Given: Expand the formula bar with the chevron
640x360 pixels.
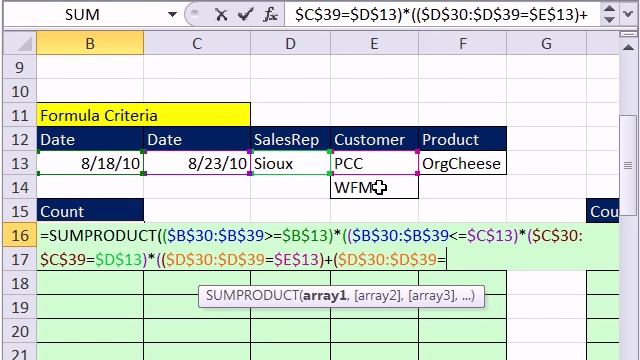Looking at the screenshot, I should 629,15.
